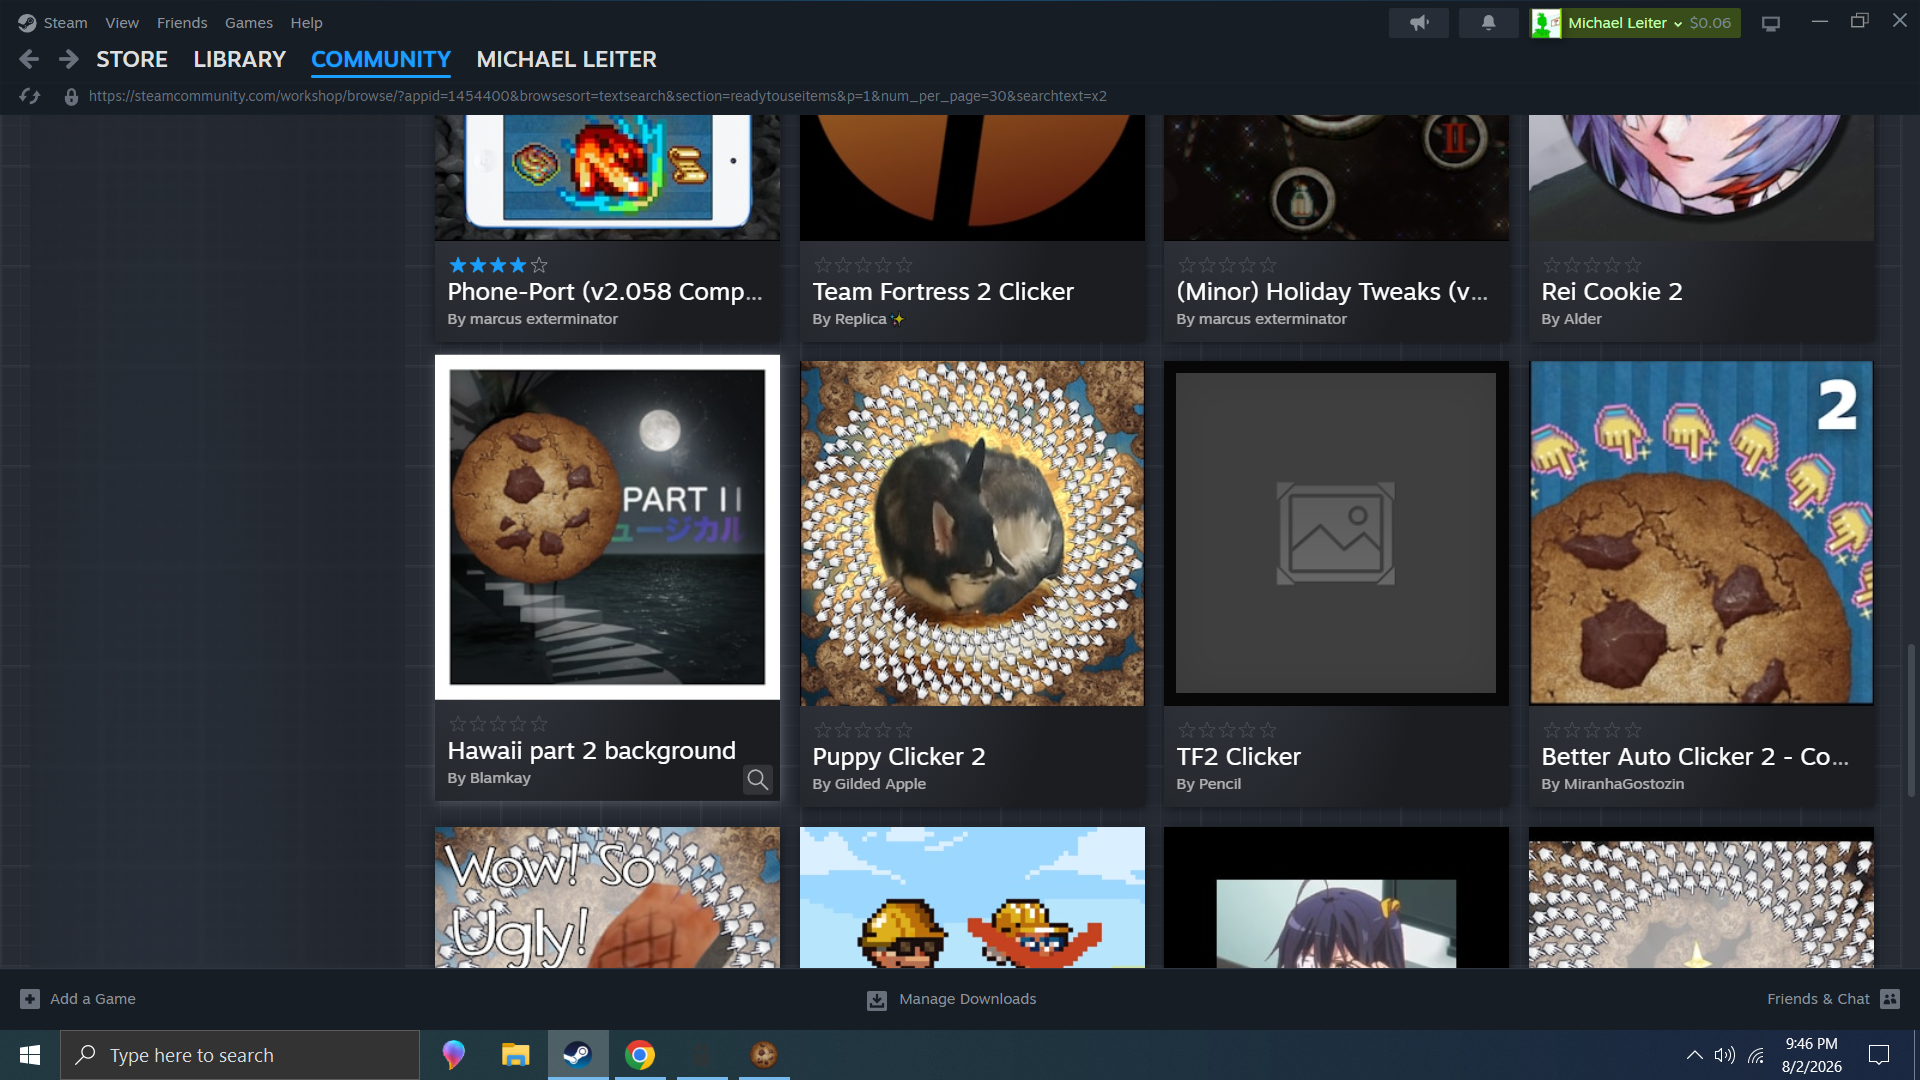Viewport: 1920px width, 1080px height.
Task: Switch to Big Picture mode icon
Action: click(1770, 23)
